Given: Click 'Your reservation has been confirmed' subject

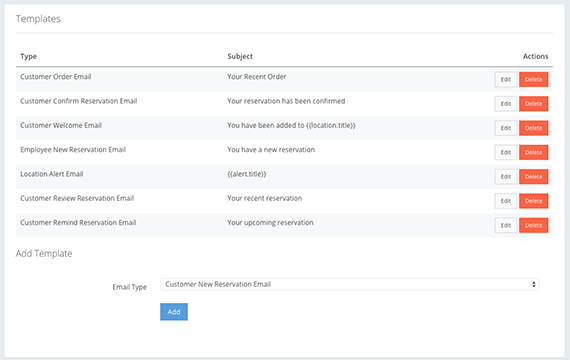Looking at the screenshot, I should tap(286, 101).
